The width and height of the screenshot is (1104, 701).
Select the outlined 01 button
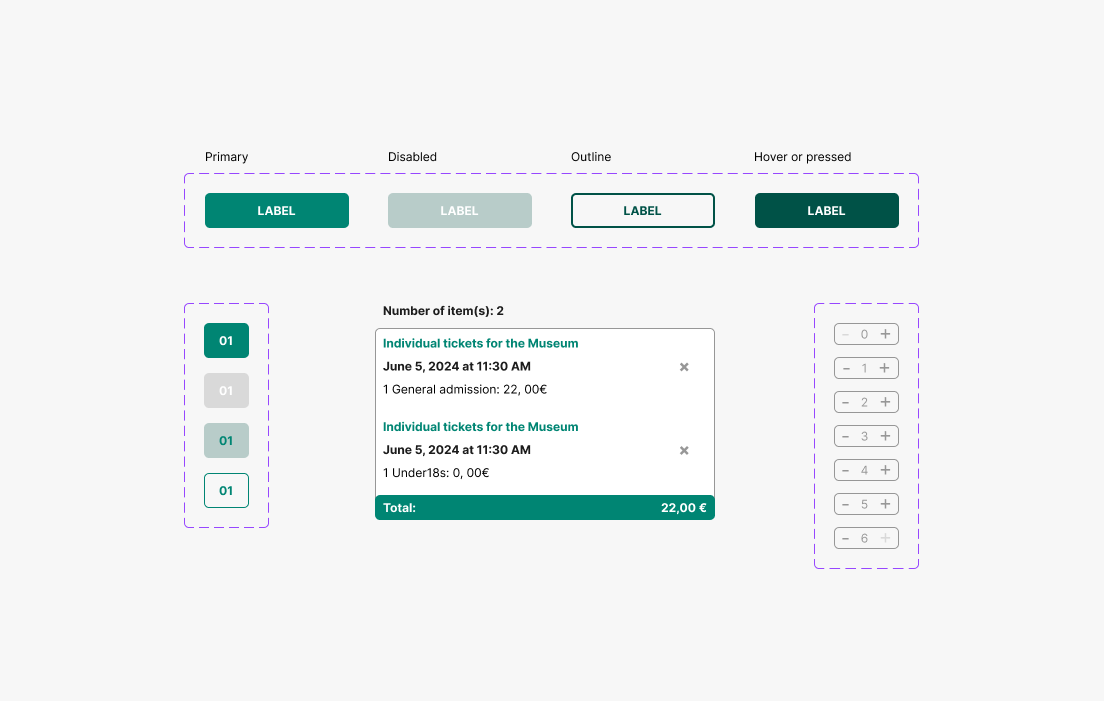pos(226,491)
